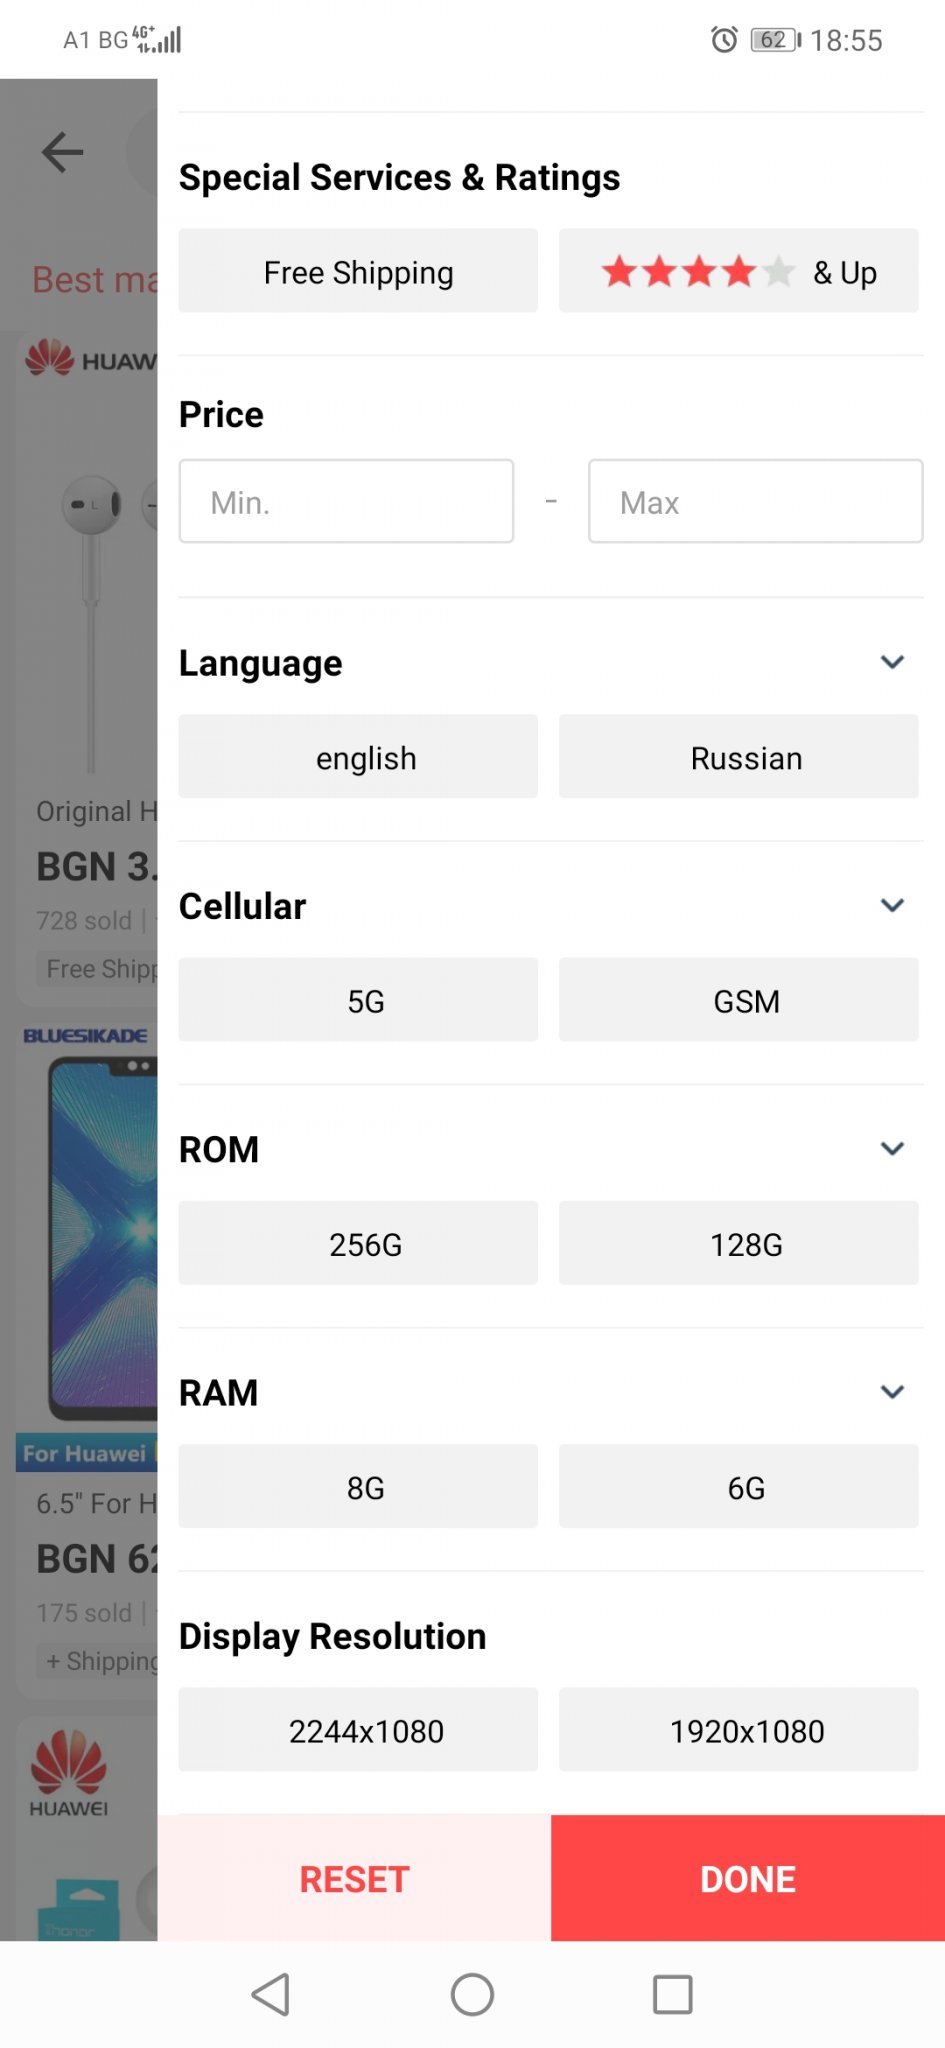Expand the RAM filter chevron

892,1392
